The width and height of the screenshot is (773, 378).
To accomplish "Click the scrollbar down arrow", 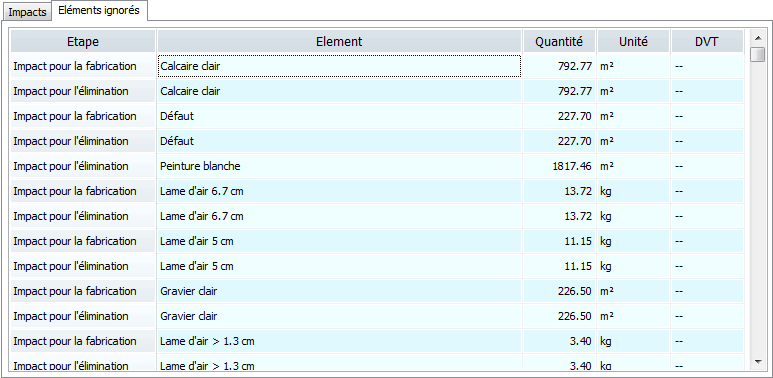I will coord(758,362).
